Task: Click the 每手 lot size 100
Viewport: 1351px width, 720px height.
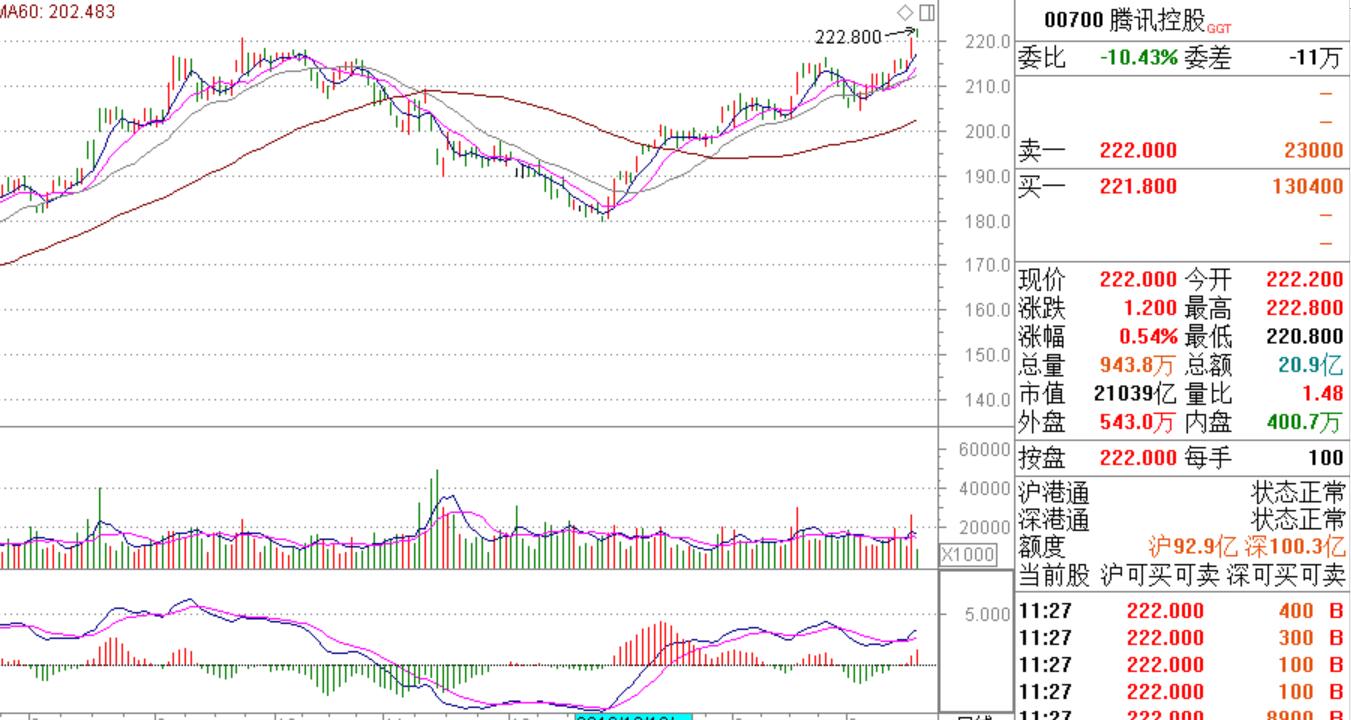Action: point(1326,458)
